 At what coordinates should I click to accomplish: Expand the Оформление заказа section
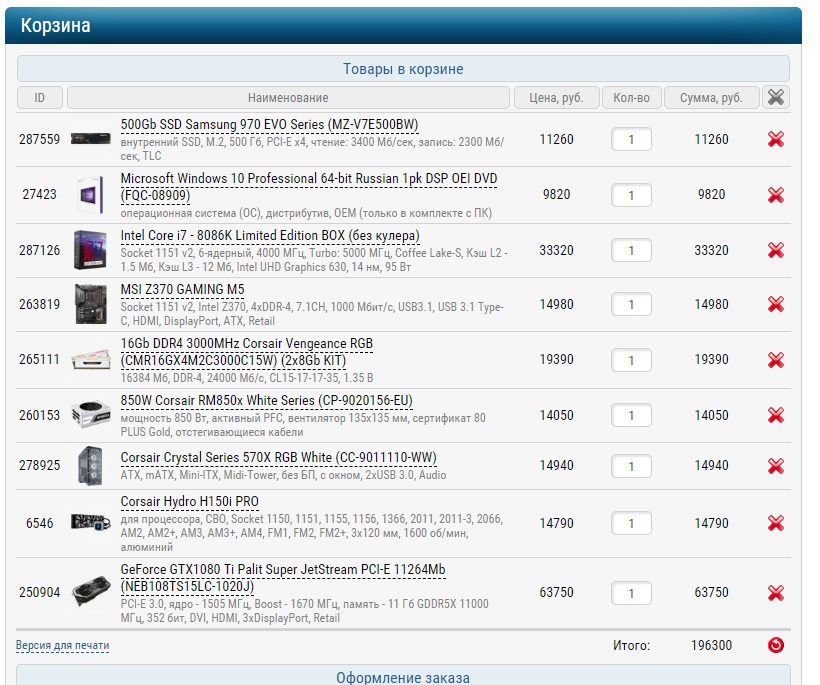pyautogui.click(x=403, y=677)
